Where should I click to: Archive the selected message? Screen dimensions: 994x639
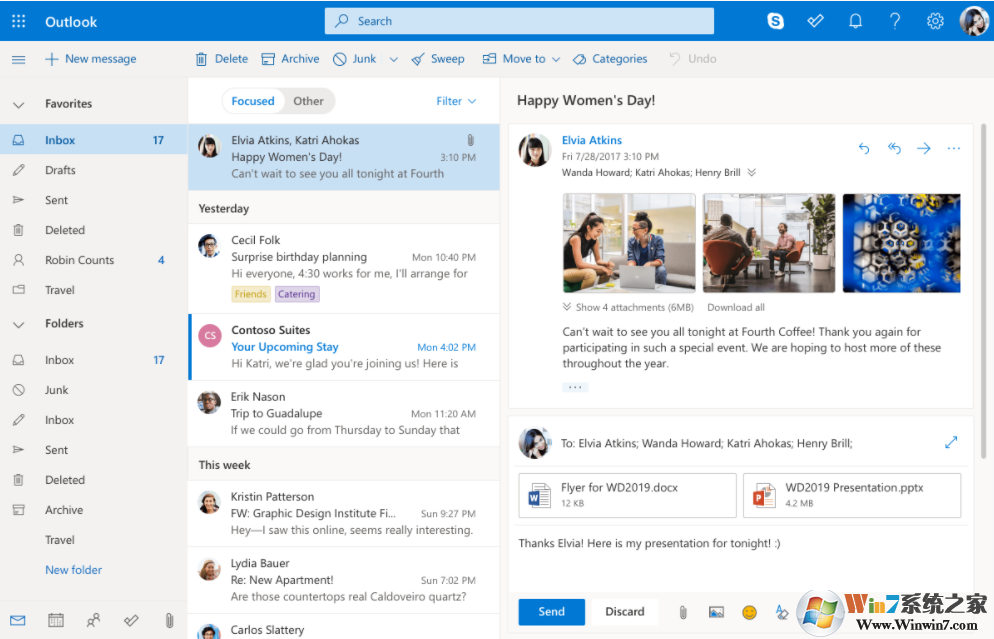(x=290, y=59)
